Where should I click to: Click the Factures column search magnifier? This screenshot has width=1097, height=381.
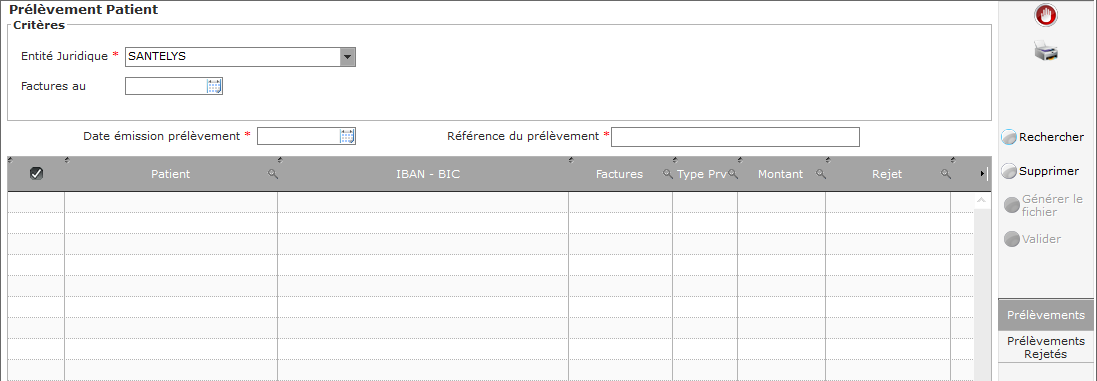coord(668,174)
